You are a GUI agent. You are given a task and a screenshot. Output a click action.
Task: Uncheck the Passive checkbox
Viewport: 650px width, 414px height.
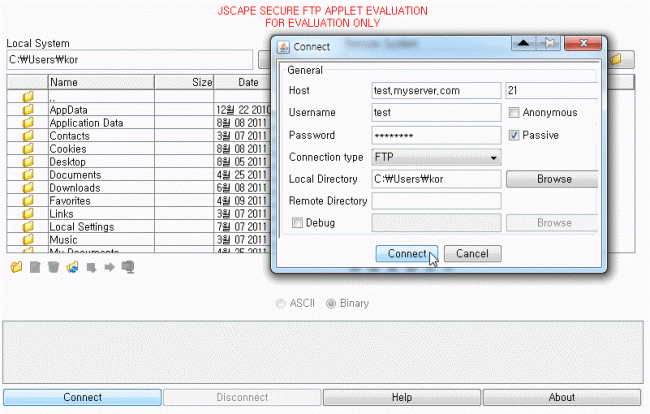515,135
